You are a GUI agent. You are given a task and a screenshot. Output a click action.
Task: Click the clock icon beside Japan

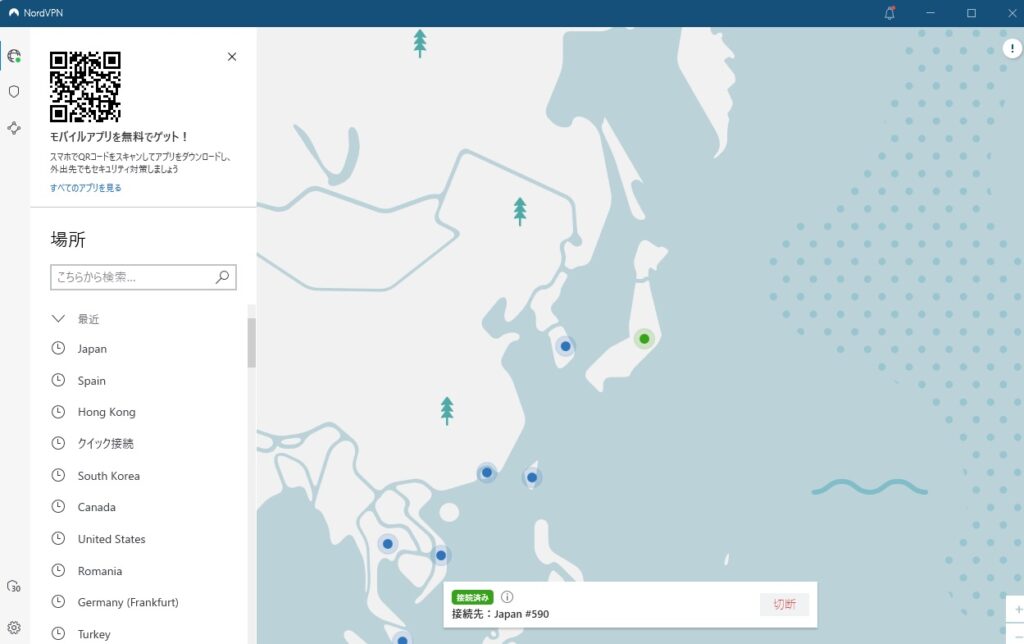[58, 348]
